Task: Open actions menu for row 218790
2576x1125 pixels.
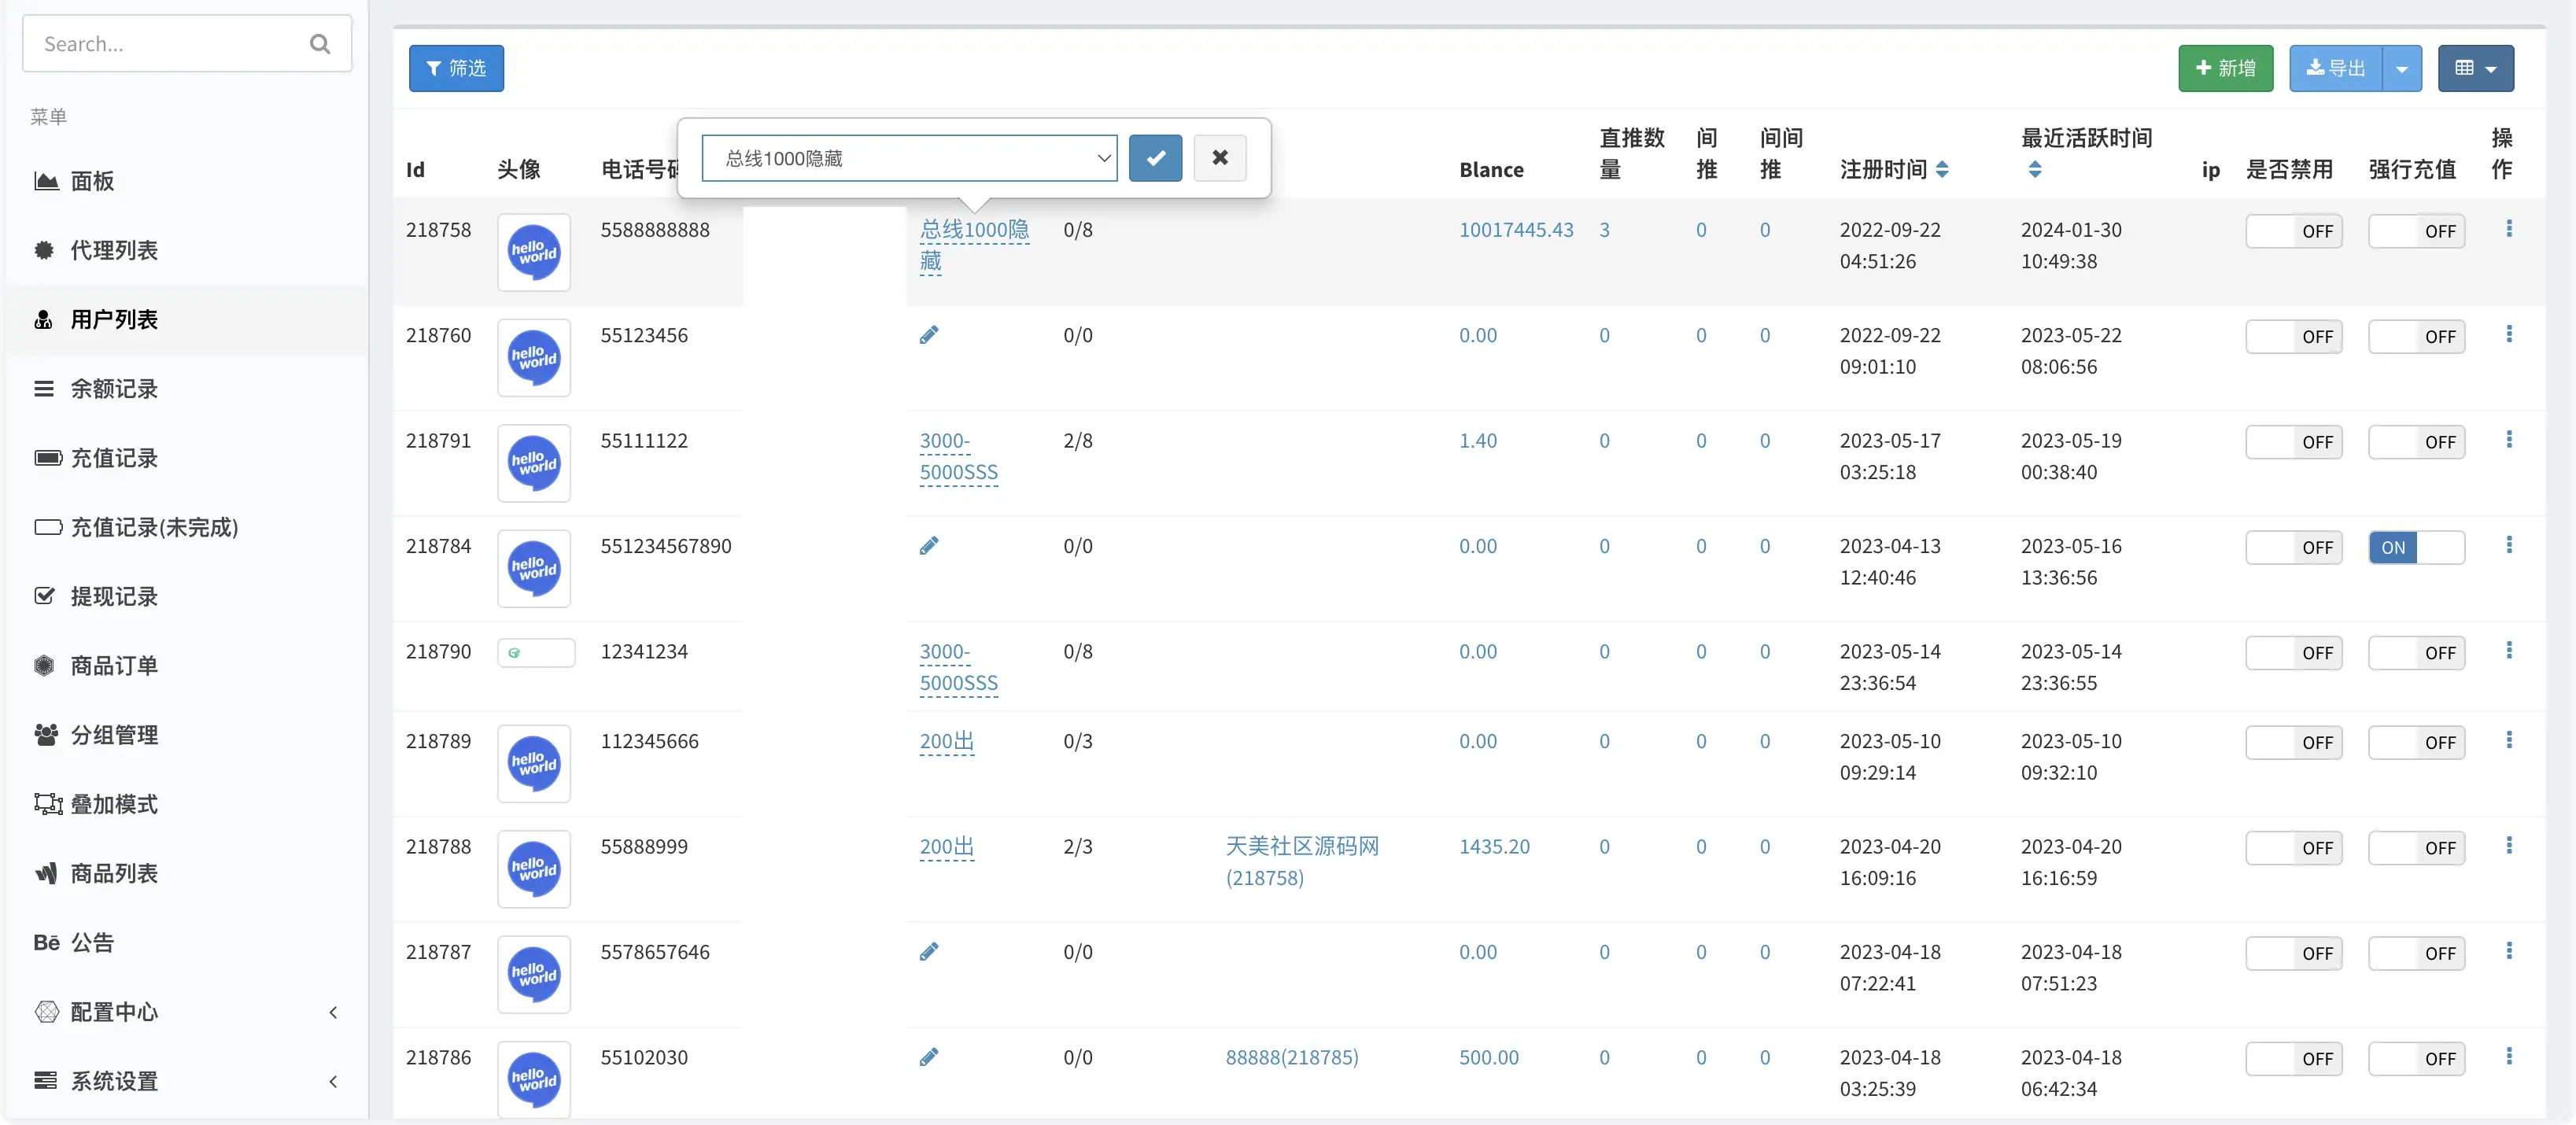Action: click(x=2509, y=651)
